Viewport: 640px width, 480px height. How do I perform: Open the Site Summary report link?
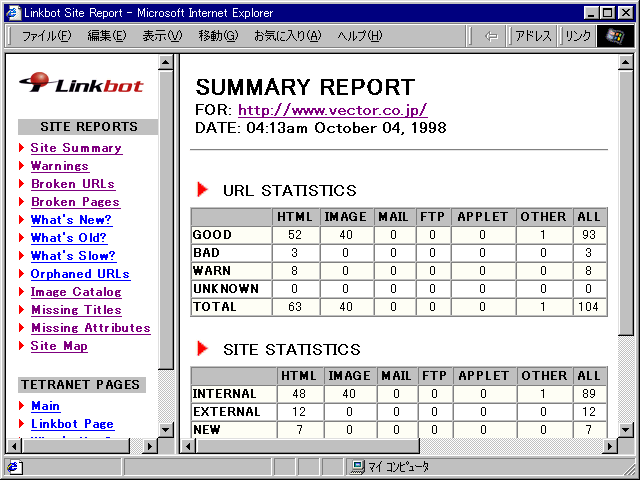76,148
